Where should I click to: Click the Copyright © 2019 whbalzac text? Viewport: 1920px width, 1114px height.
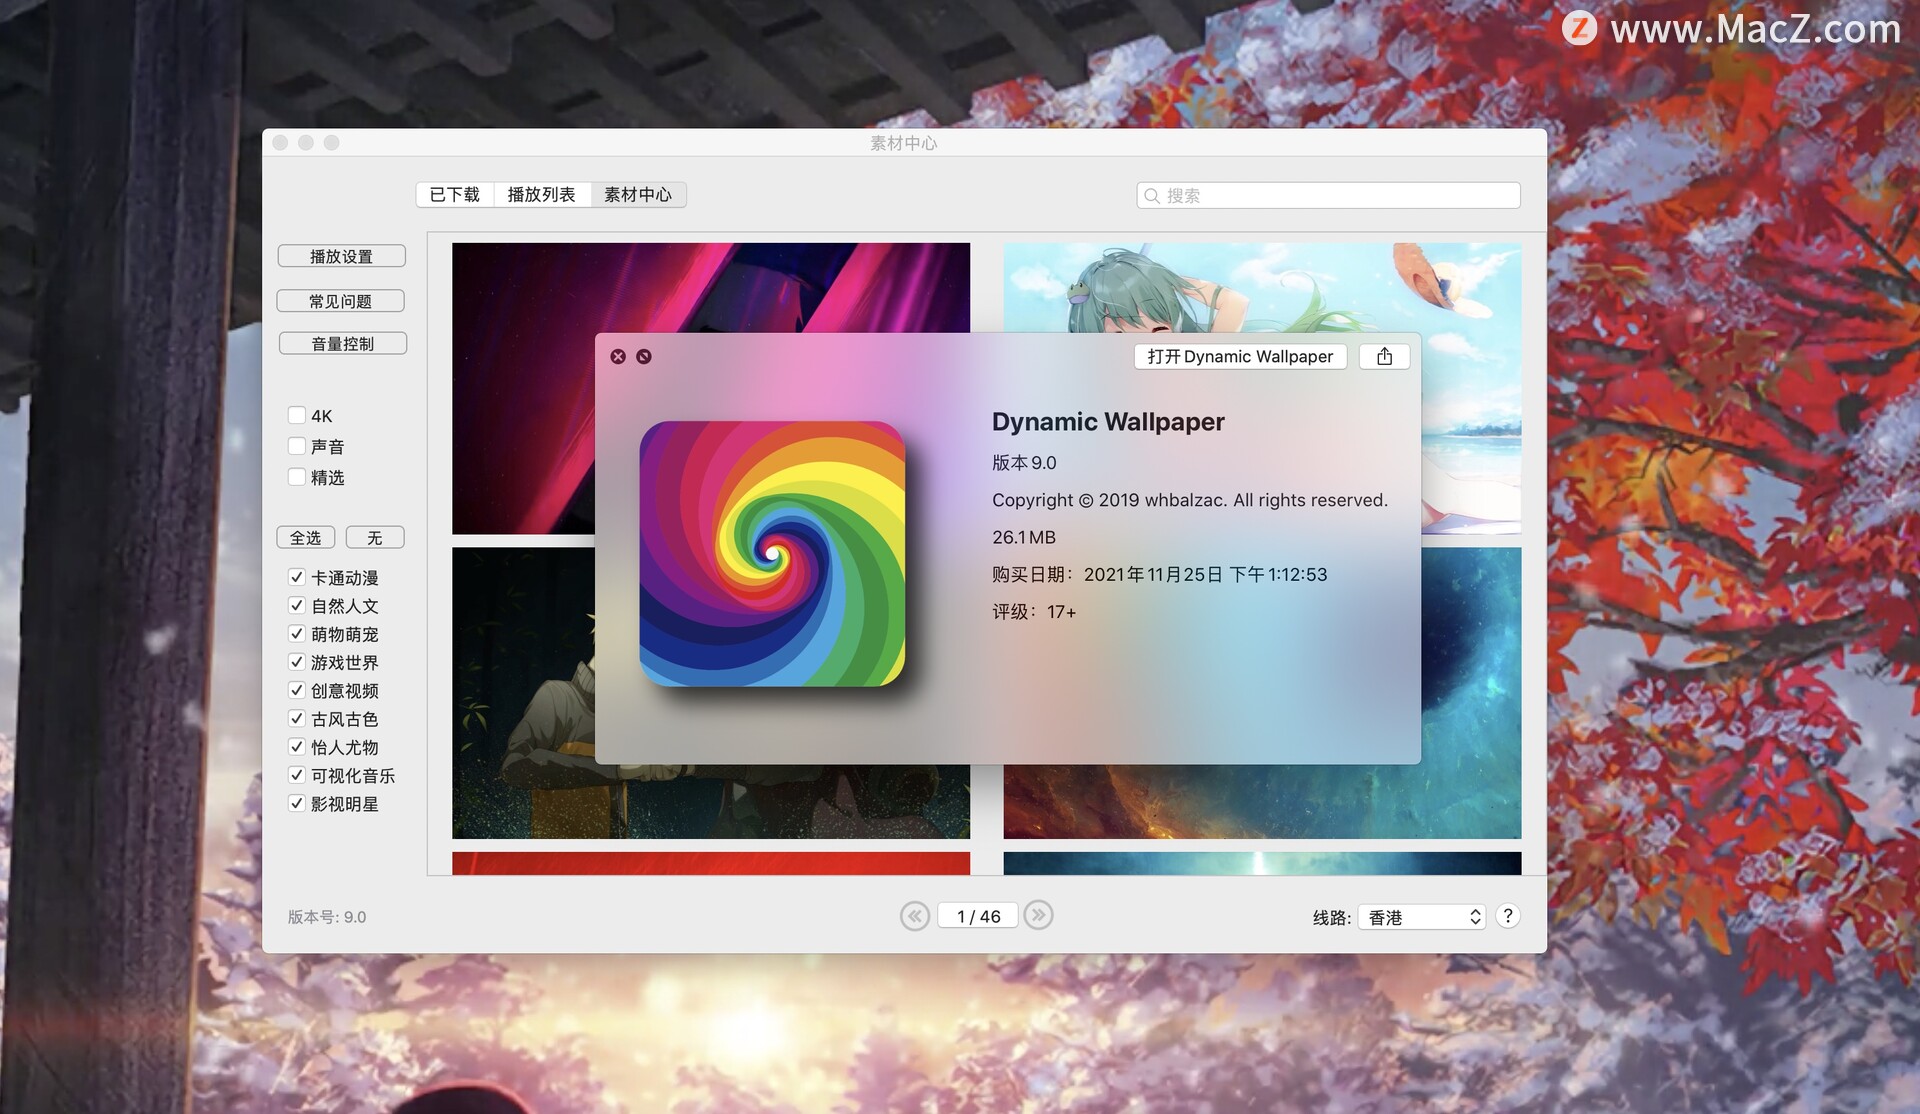pyautogui.click(x=1190, y=500)
